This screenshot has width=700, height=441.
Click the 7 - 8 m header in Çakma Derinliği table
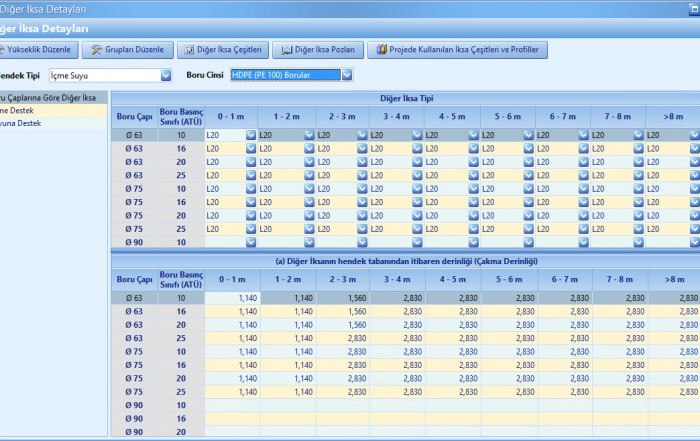tap(619, 280)
